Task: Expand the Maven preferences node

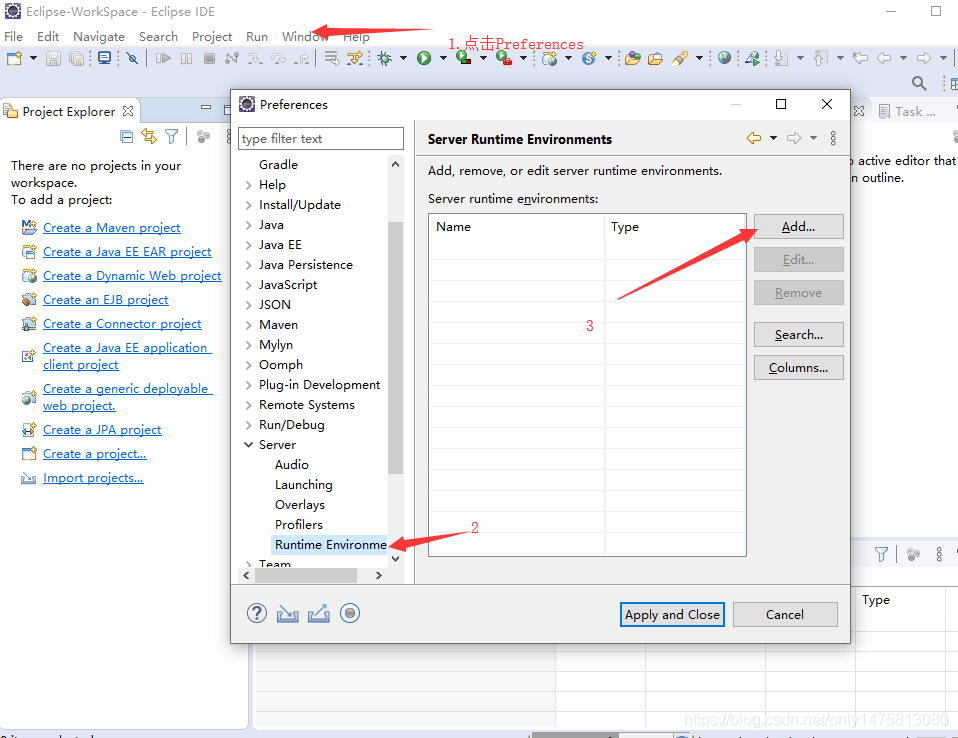Action: 249,325
